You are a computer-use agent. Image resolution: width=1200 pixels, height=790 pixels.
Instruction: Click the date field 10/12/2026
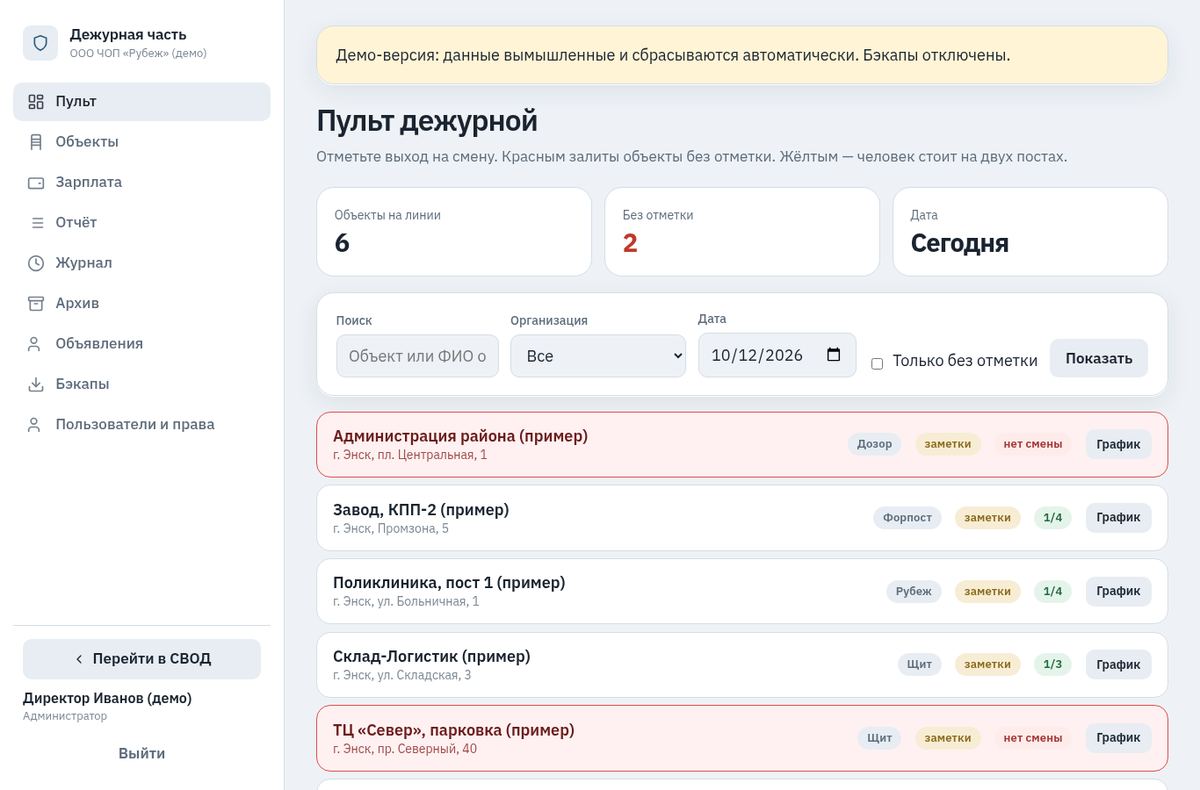(x=777, y=355)
